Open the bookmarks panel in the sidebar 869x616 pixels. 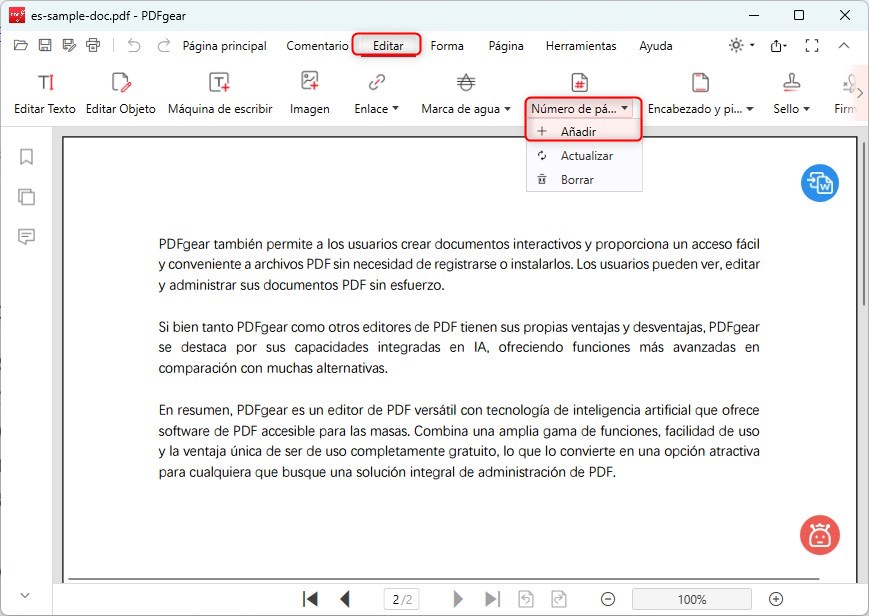point(25,156)
